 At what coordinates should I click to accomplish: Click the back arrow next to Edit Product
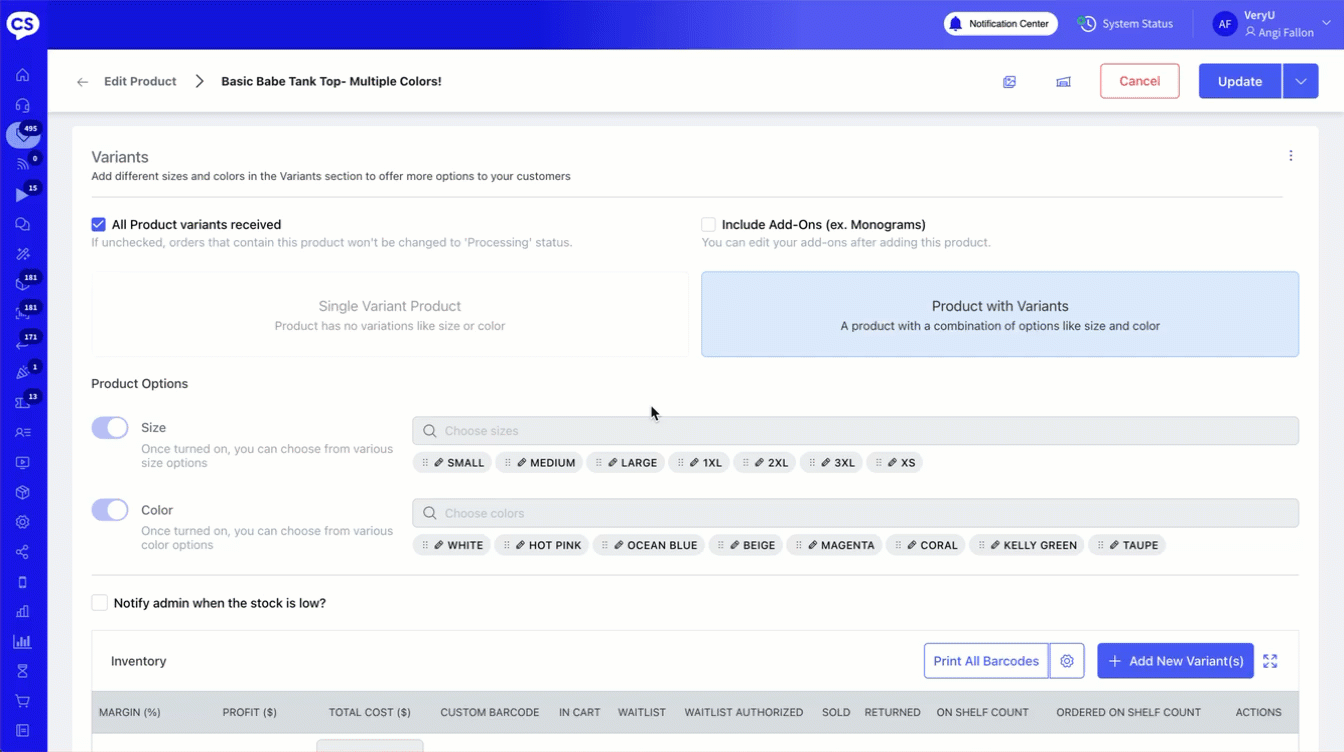coord(82,82)
